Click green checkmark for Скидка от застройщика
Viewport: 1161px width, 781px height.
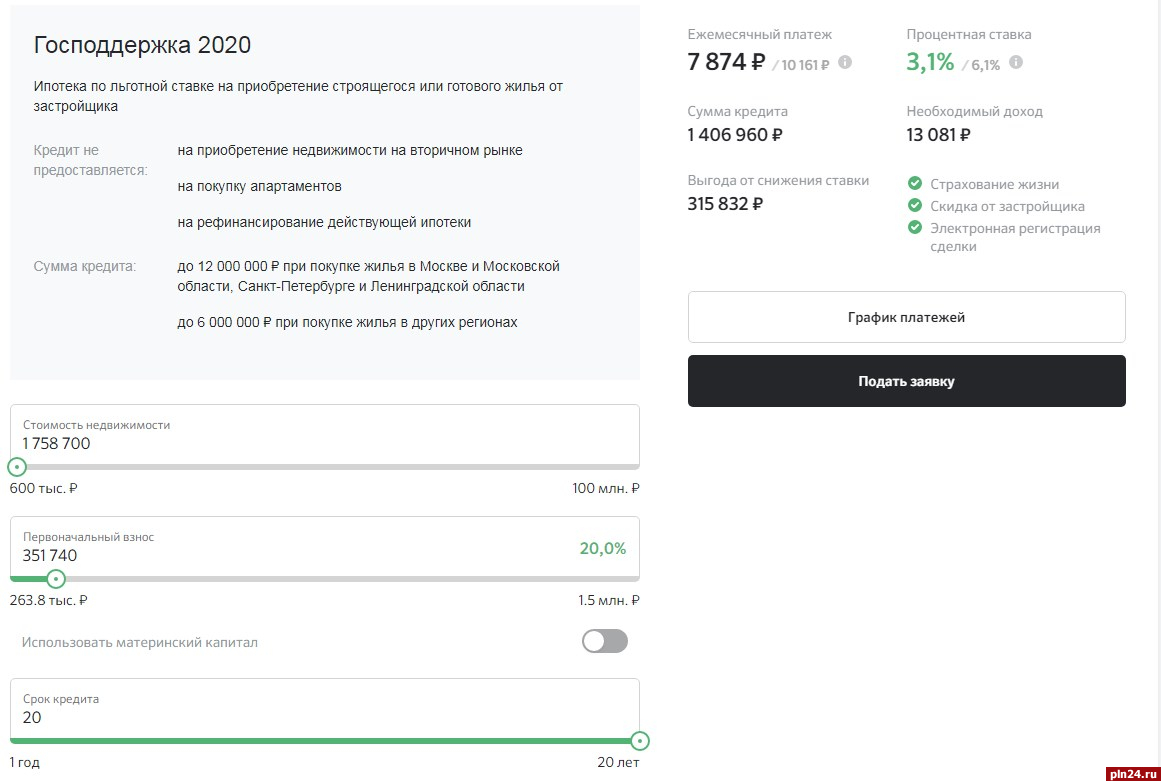(x=914, y=206)
